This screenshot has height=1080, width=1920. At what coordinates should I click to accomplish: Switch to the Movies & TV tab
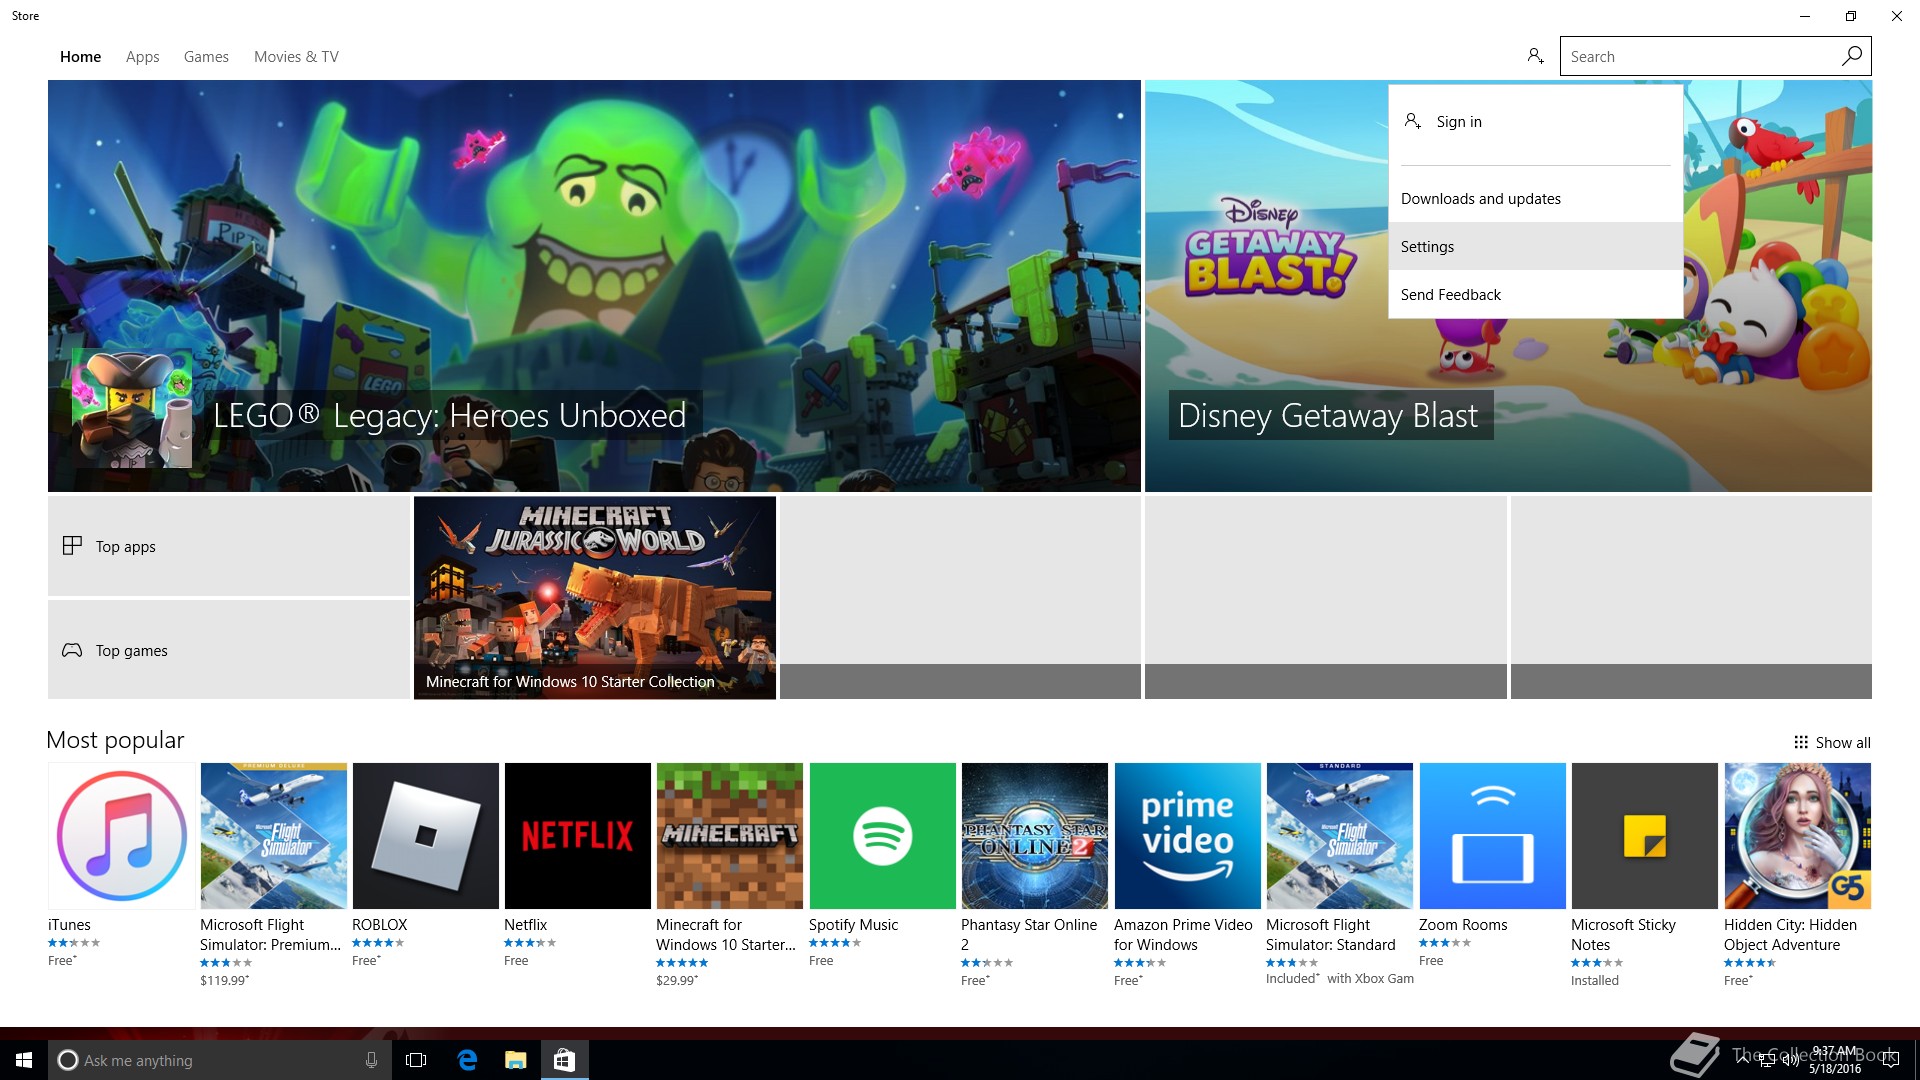(296, 57)
